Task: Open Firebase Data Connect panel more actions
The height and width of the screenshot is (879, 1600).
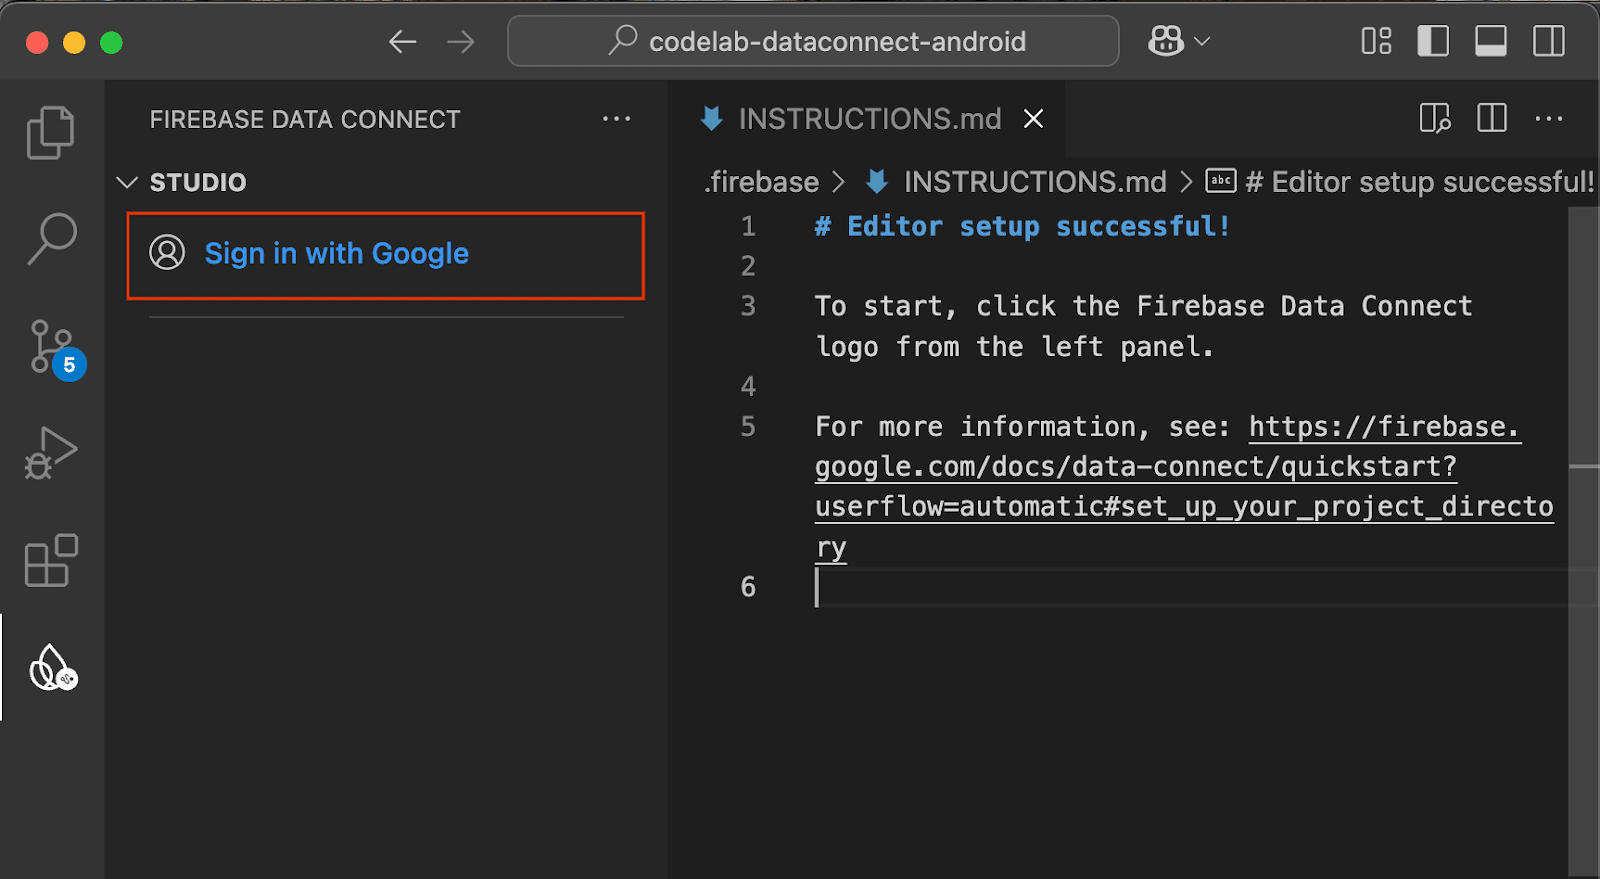Action: point(616,119)
